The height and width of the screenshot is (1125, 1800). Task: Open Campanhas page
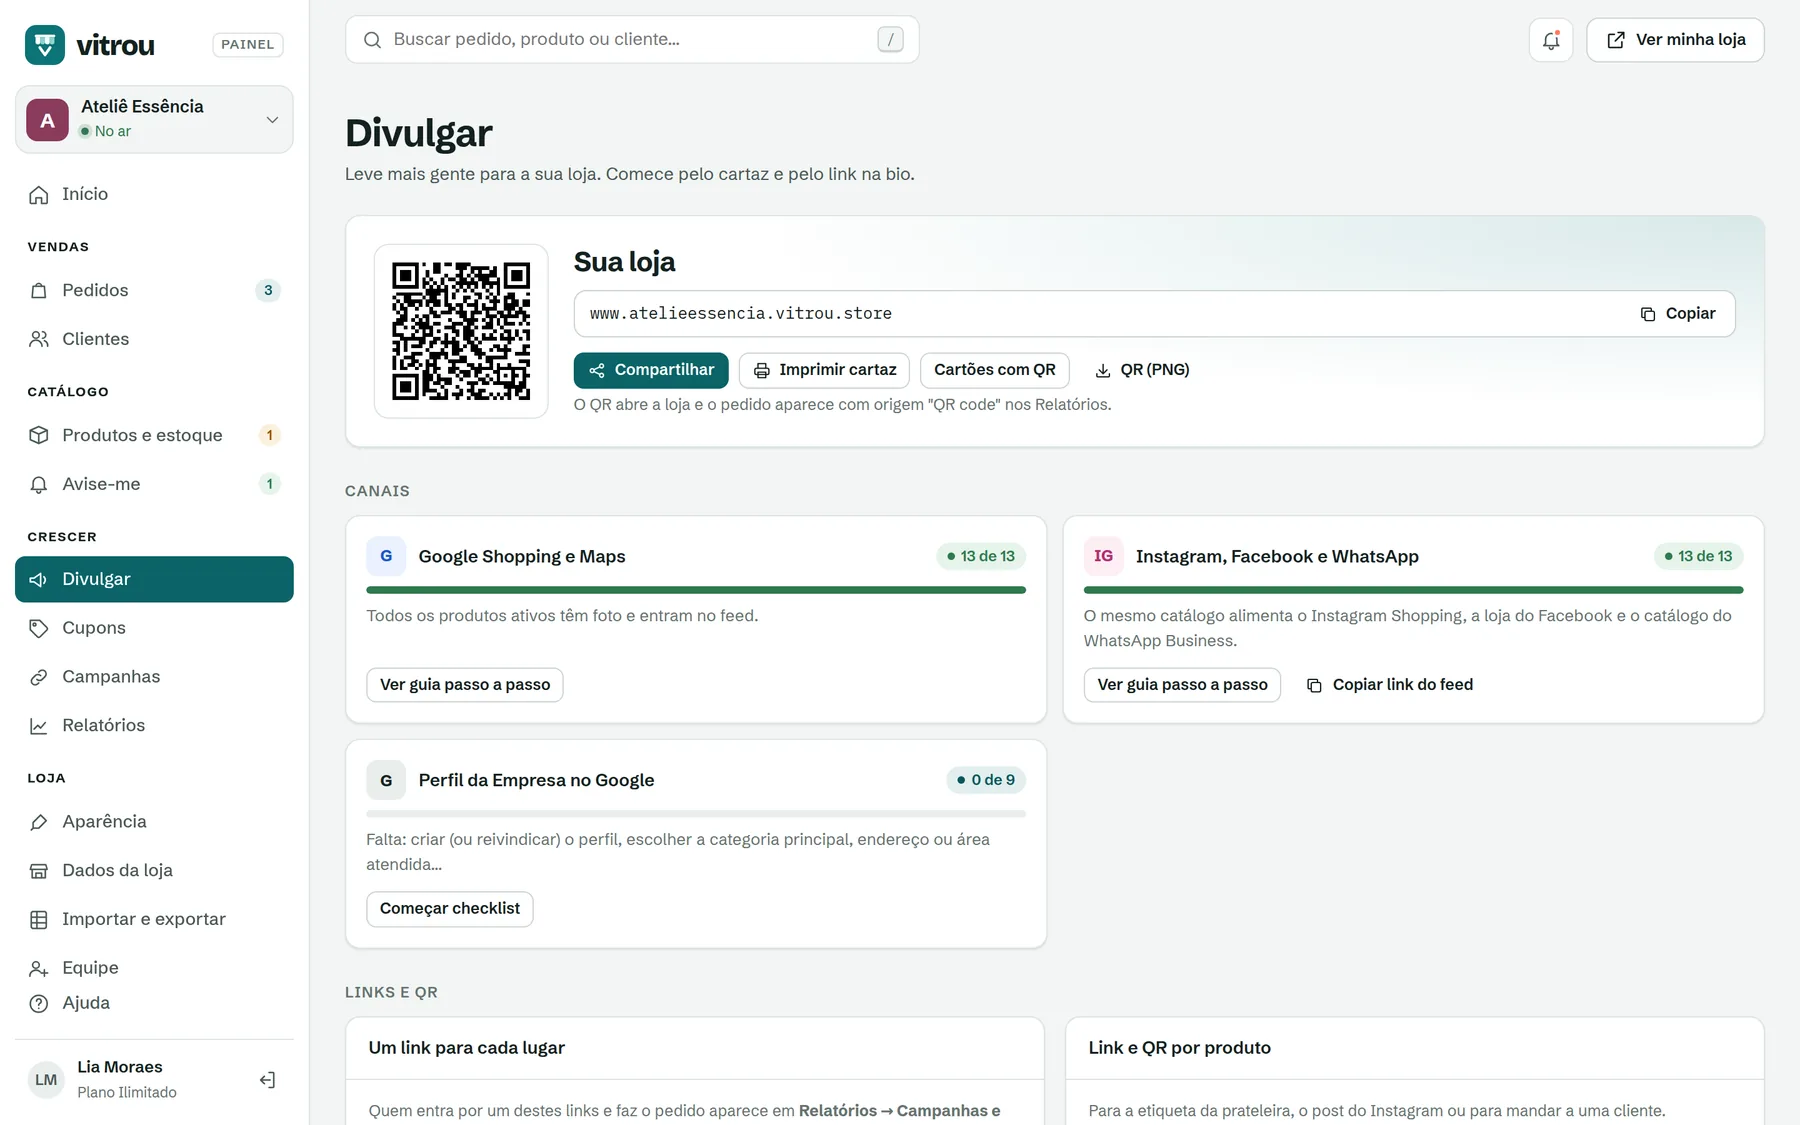154,677
